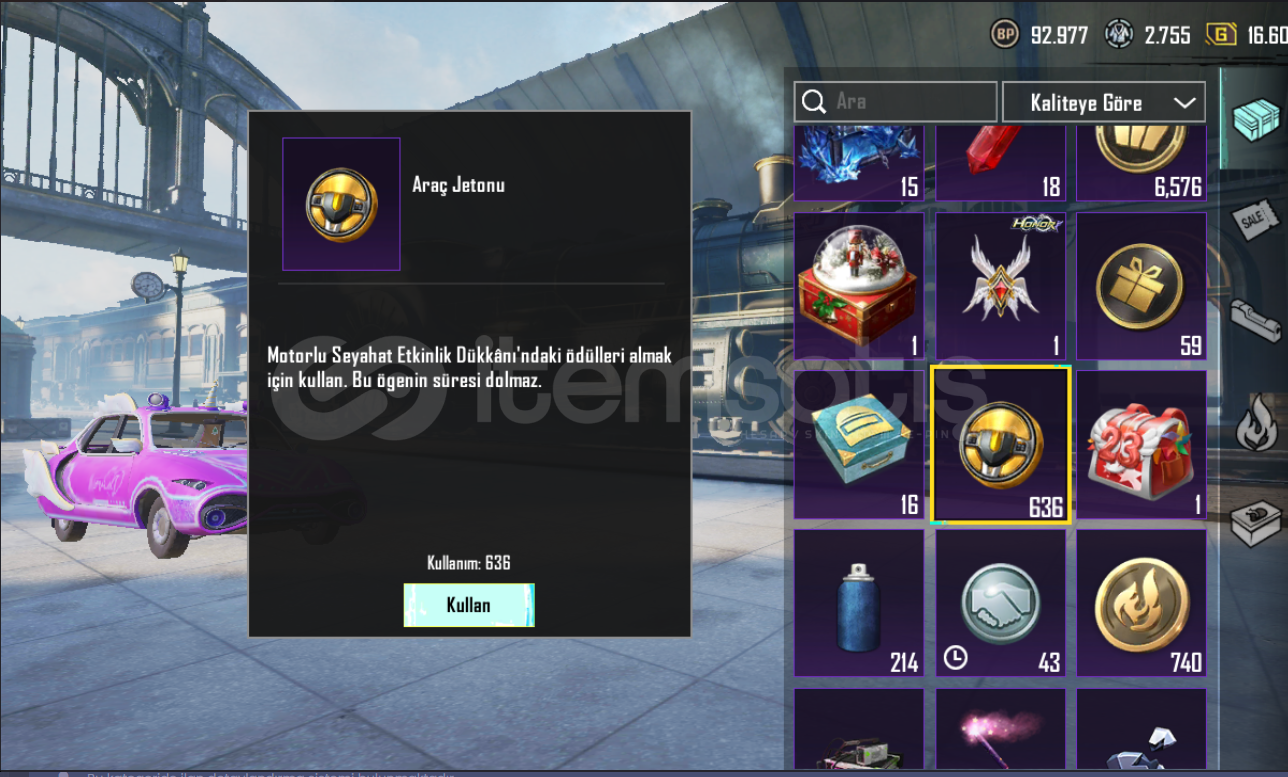Open the SALE tag tab in sidebar
This screenshot has height=777, width=1288.
click(x=1255, y=219)
